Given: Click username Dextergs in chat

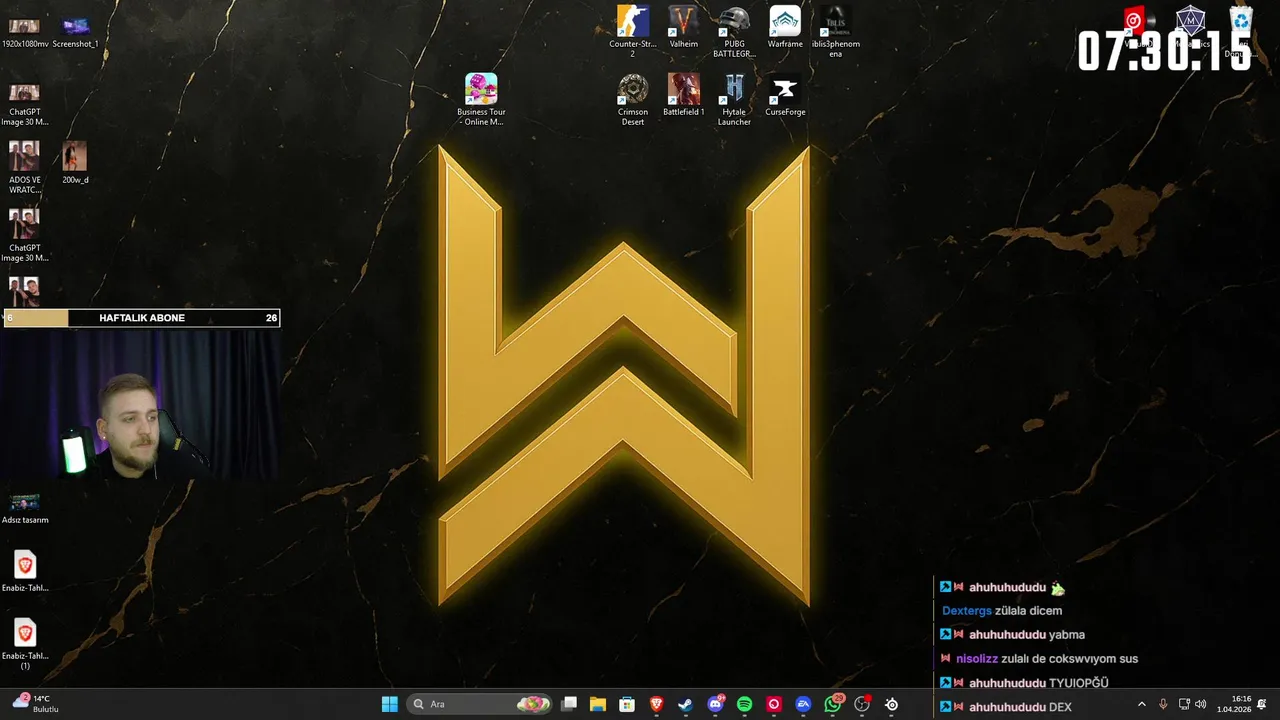Looking at the screenshot, I should [x=966, y=611].
